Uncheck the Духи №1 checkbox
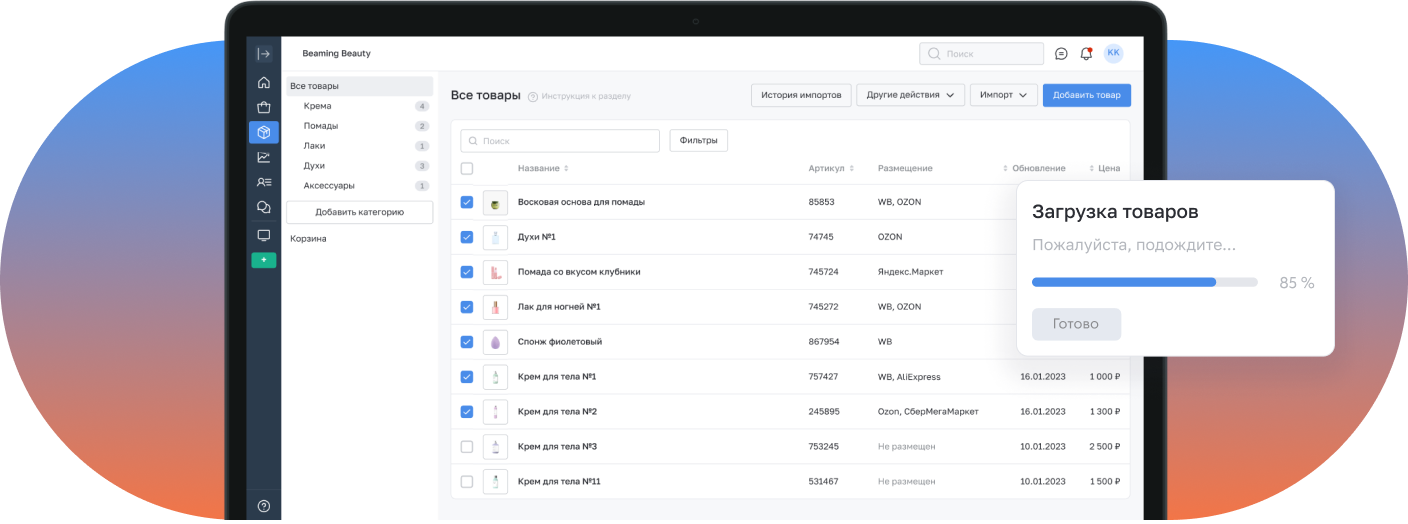Screen dimensions: 1408x524 pyautogui.click(x=467, y=237)
